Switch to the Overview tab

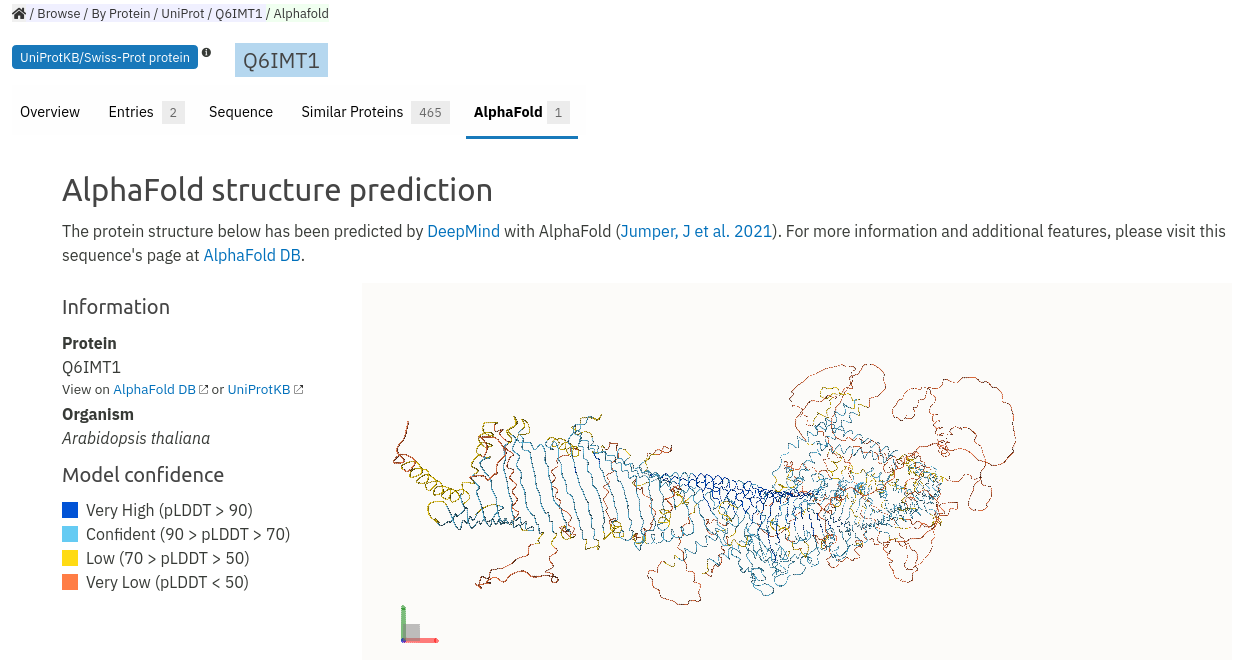(50, 112)
